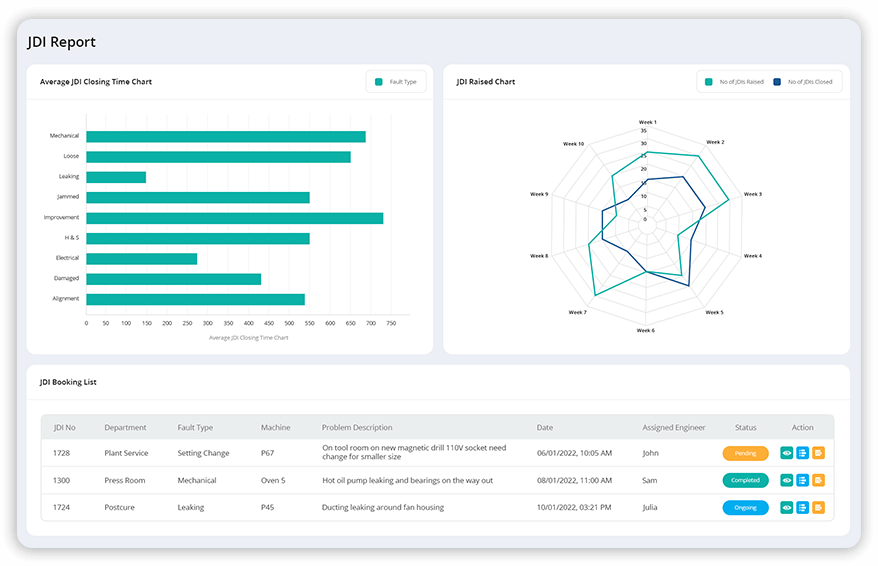The image size is (878, 566).
Task: Click the Improvement bar in the chart
Action: tap(234, 218)
